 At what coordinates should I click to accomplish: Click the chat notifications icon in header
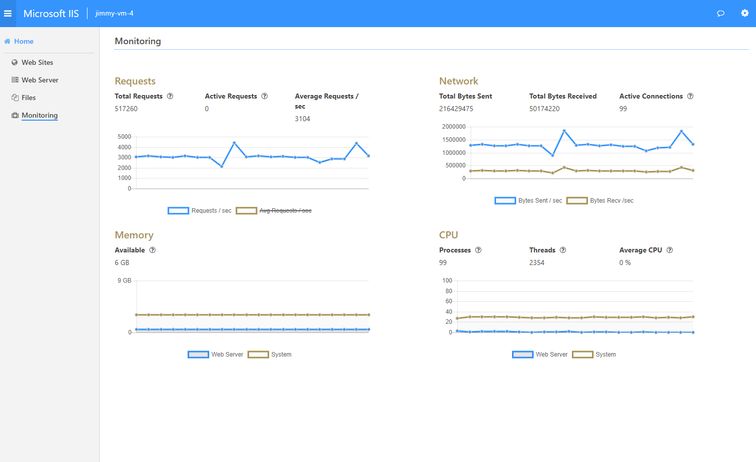click(x=720, y=13)
